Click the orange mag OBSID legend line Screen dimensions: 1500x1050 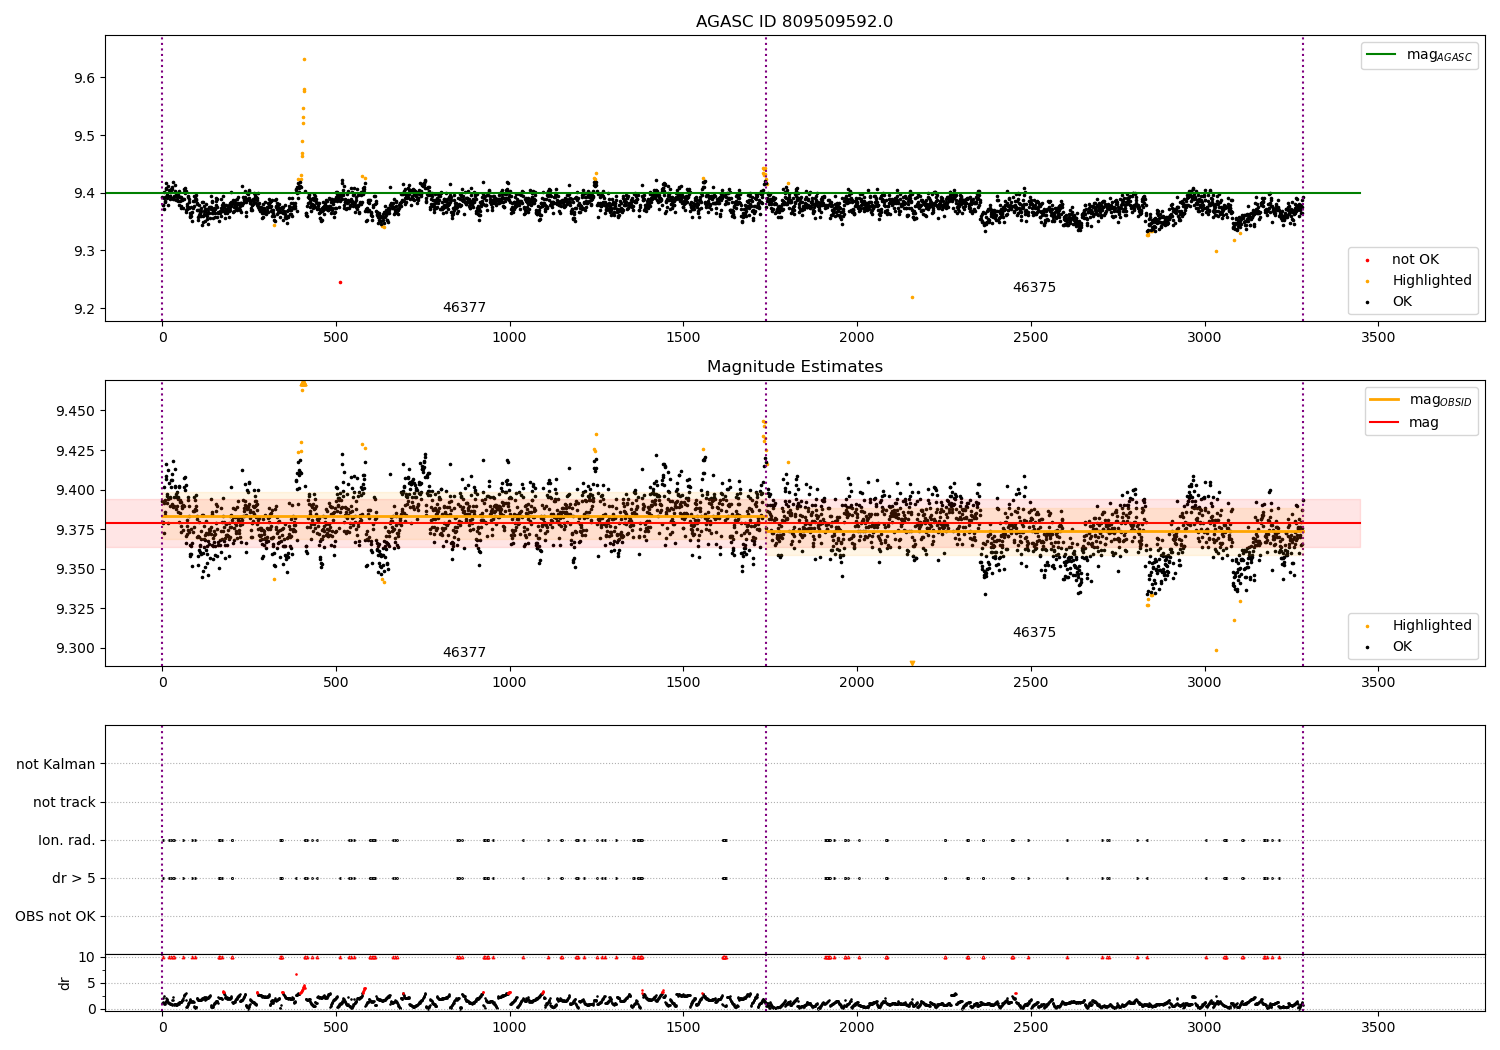(x=1384, y=400)
